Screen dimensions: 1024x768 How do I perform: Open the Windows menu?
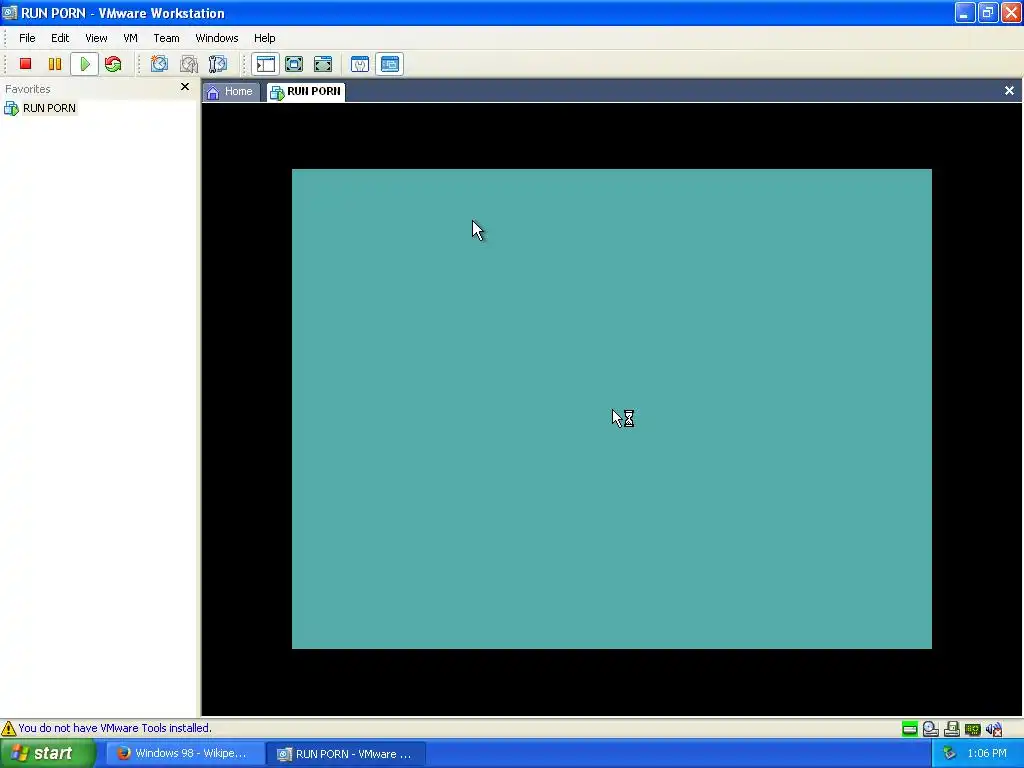click(217, 38)
